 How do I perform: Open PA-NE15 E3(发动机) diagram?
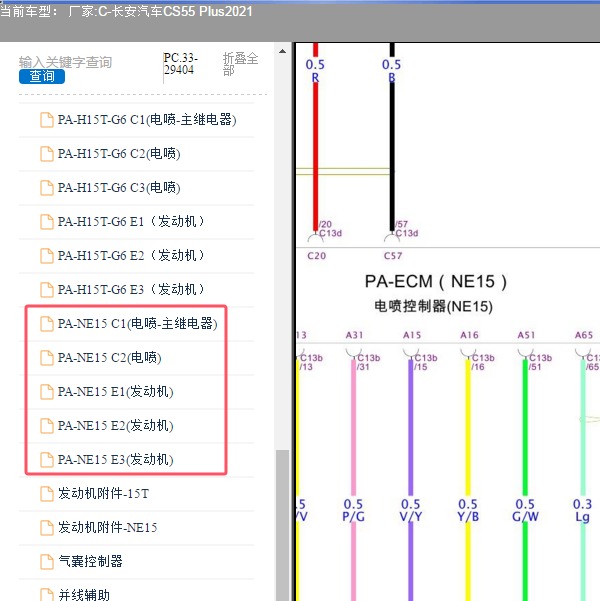click(x=115, y=459)
